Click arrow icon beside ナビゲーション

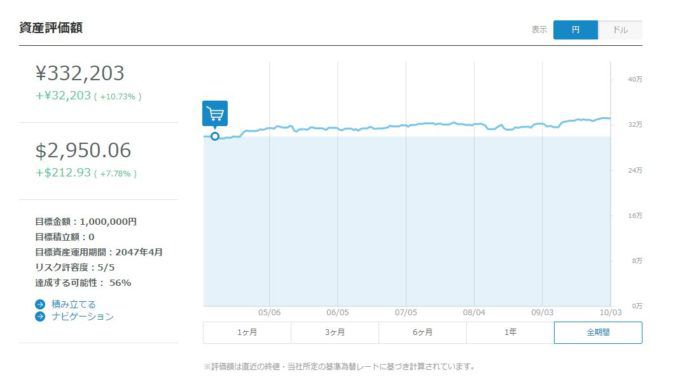click(x=40, y=316)
